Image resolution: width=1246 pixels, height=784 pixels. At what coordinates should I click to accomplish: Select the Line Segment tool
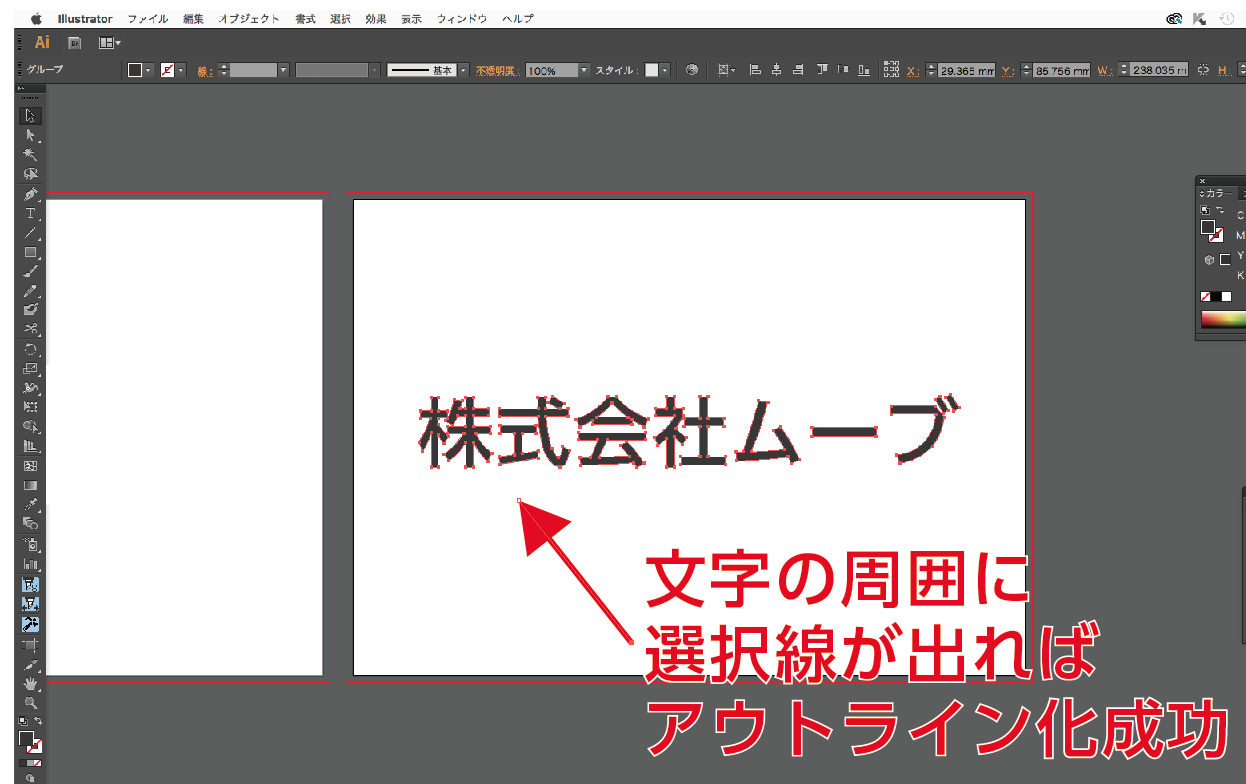click(30, 233)
